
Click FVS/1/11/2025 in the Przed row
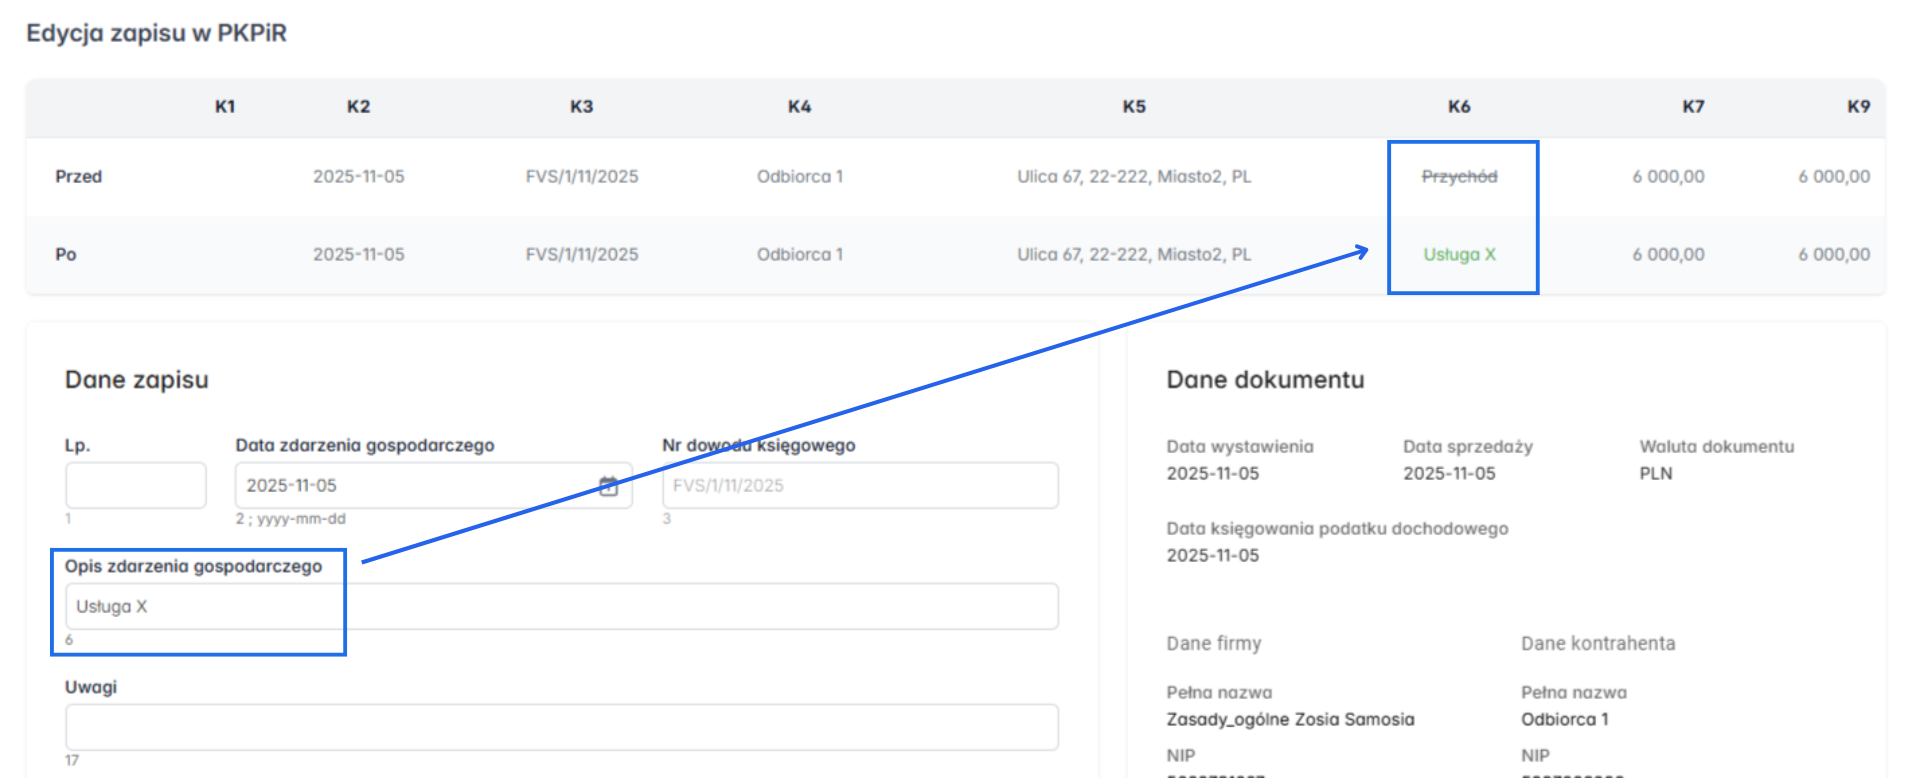point(582,176)
